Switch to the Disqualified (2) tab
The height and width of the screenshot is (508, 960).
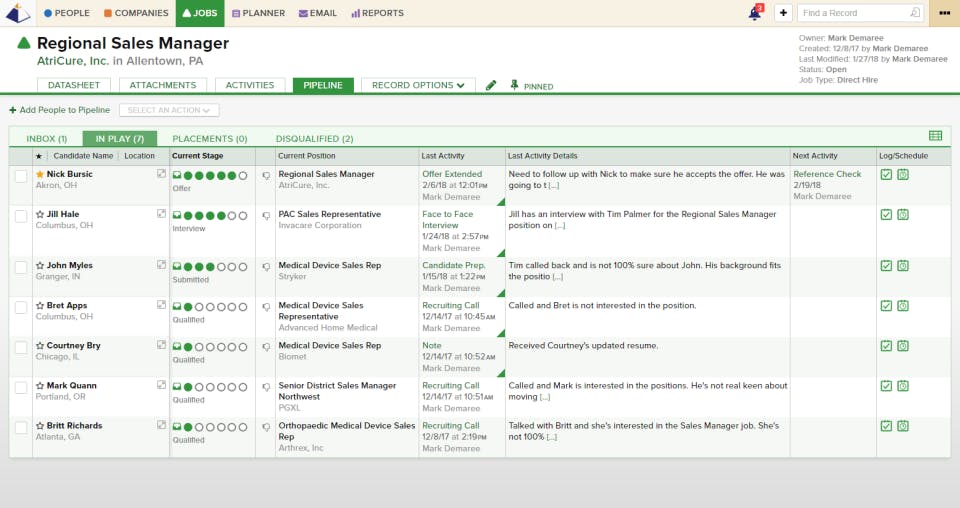(x=314, y=139)
